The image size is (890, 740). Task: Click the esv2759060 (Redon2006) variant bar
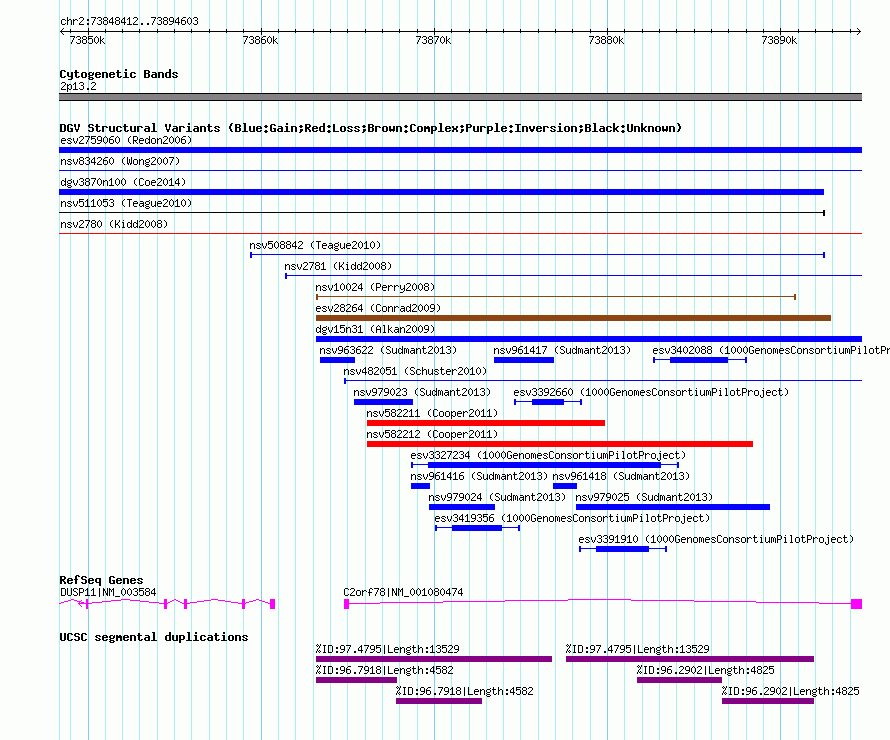point(460,150)
